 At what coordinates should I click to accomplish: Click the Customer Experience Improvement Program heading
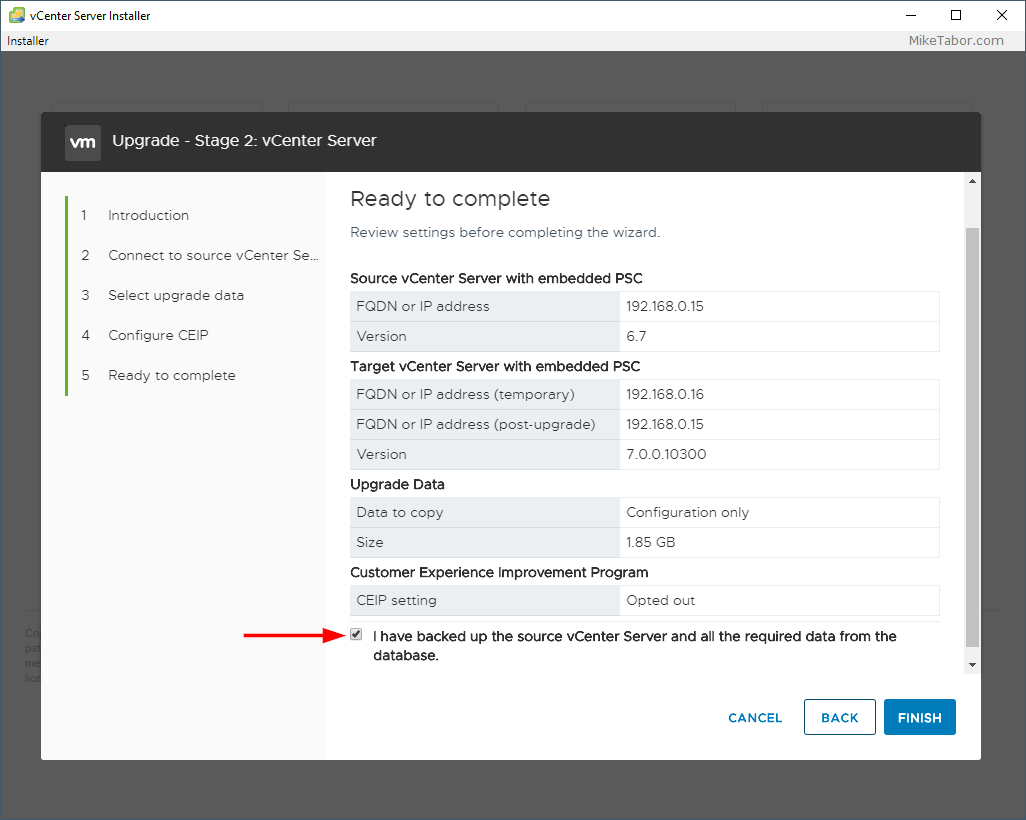pyautogui.click(x=499, y=573)
